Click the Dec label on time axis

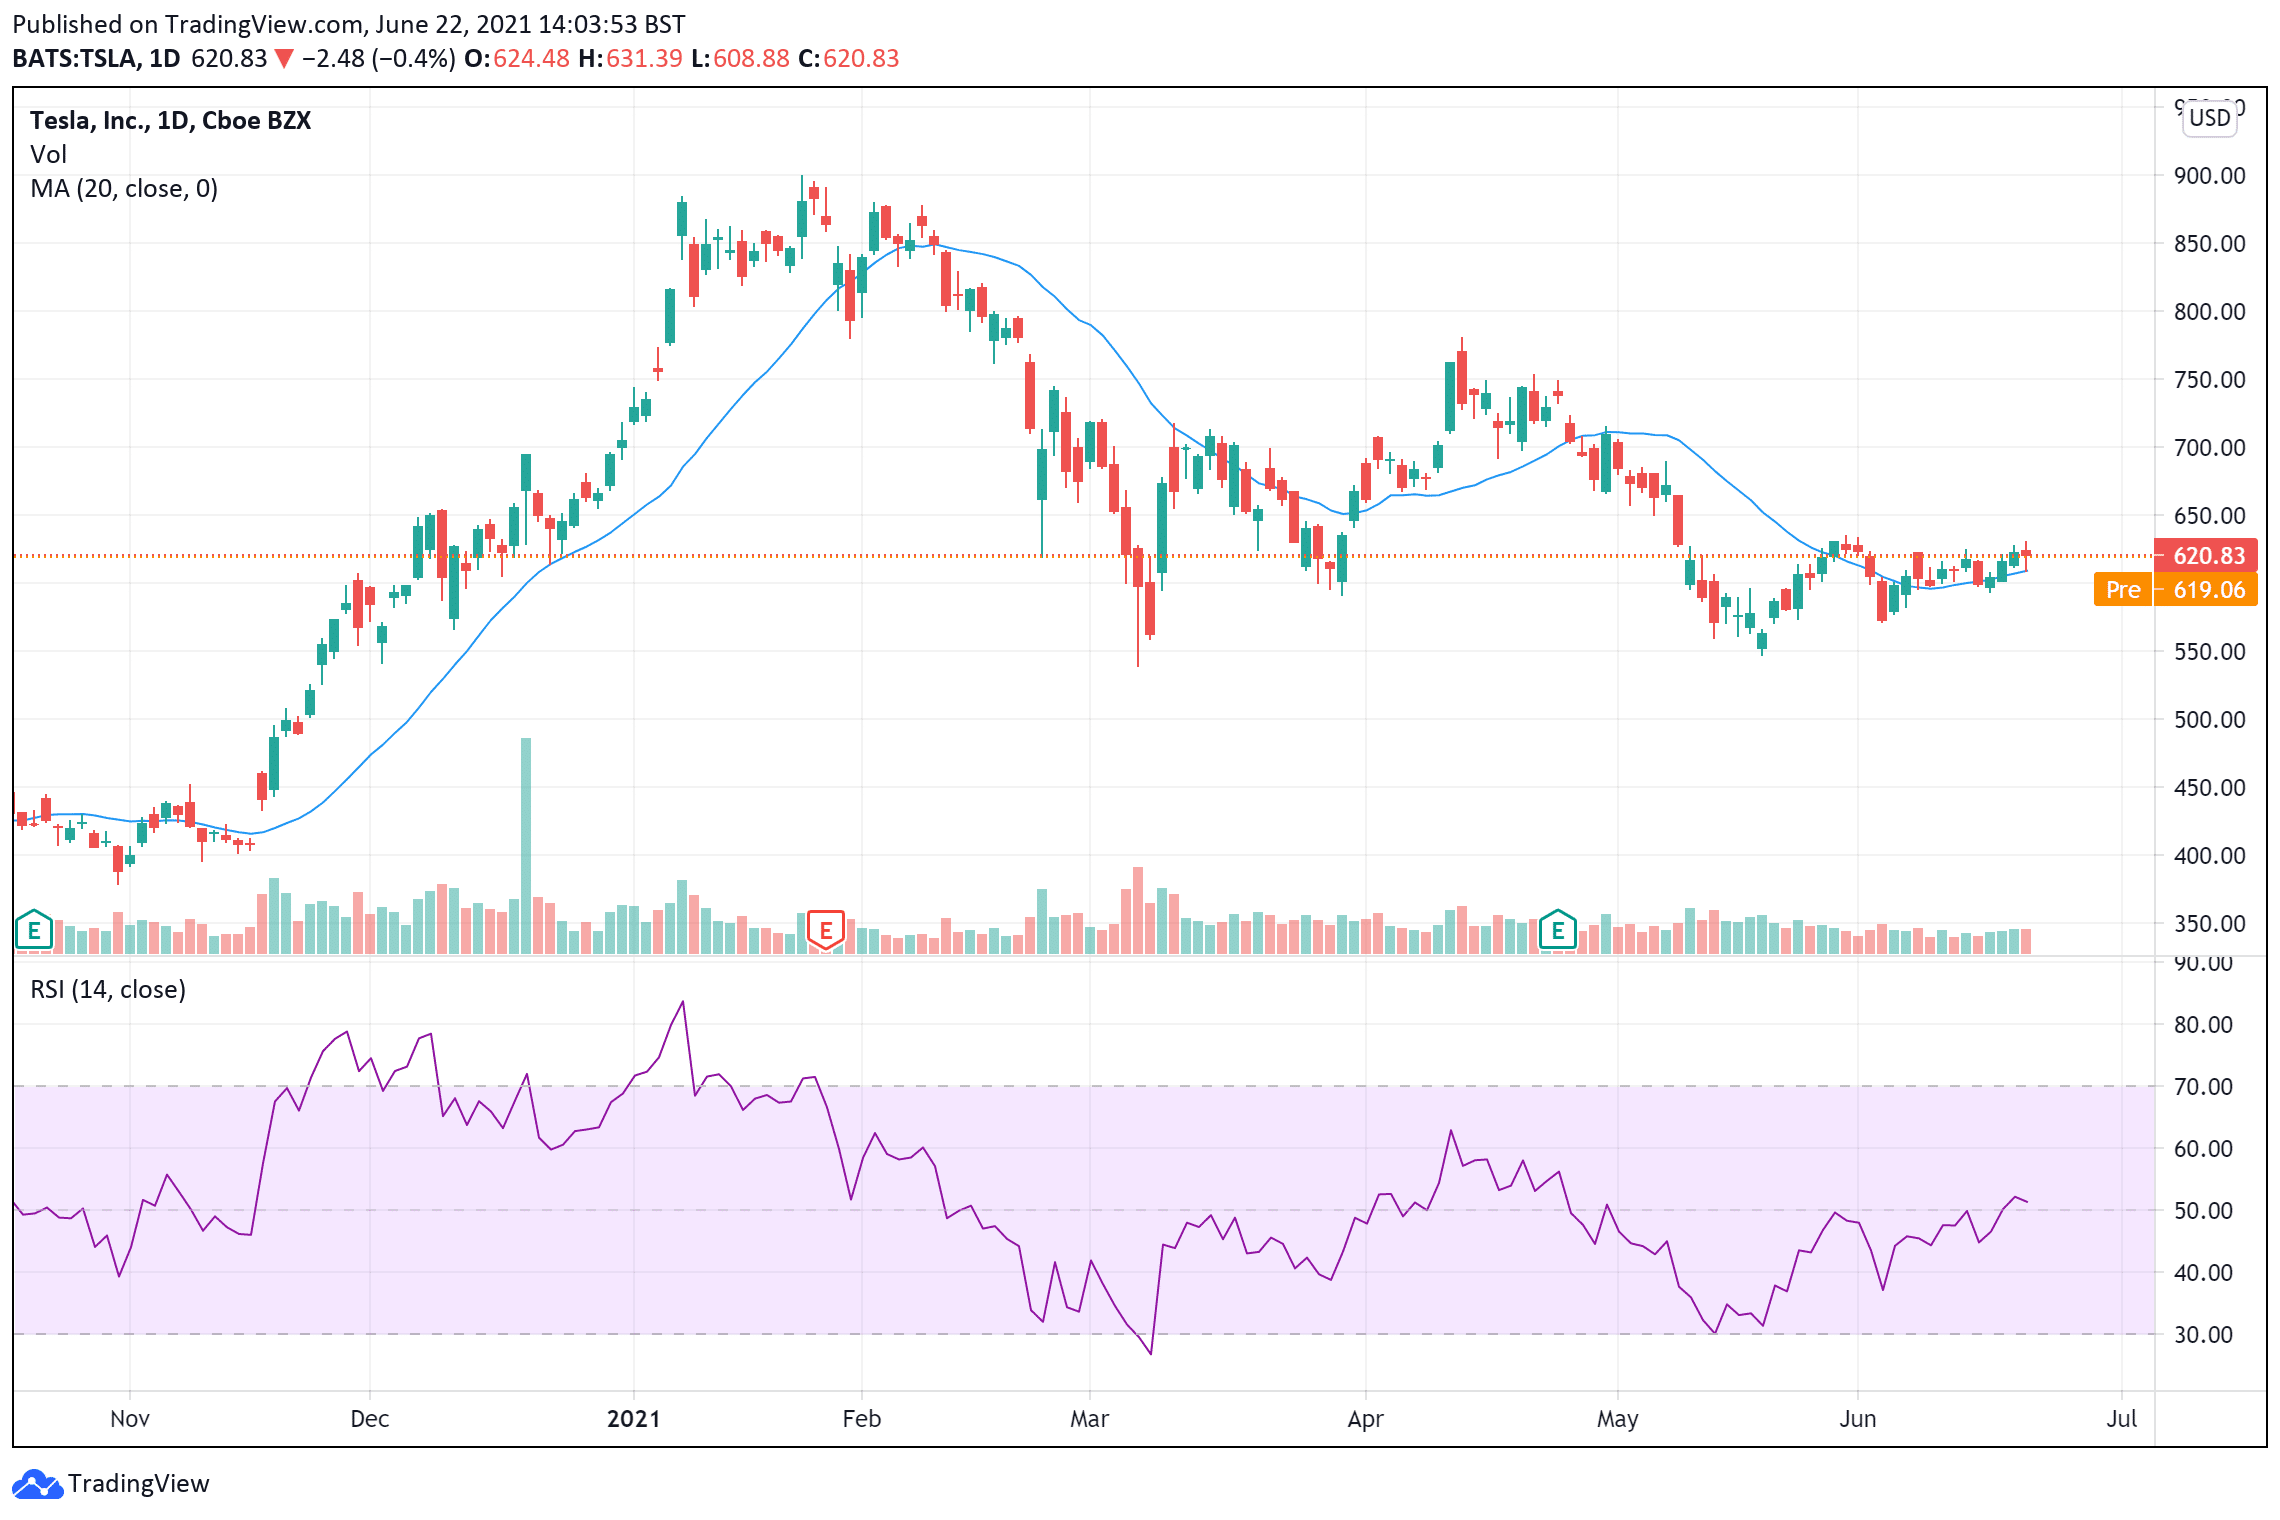tap(370, 1419)
